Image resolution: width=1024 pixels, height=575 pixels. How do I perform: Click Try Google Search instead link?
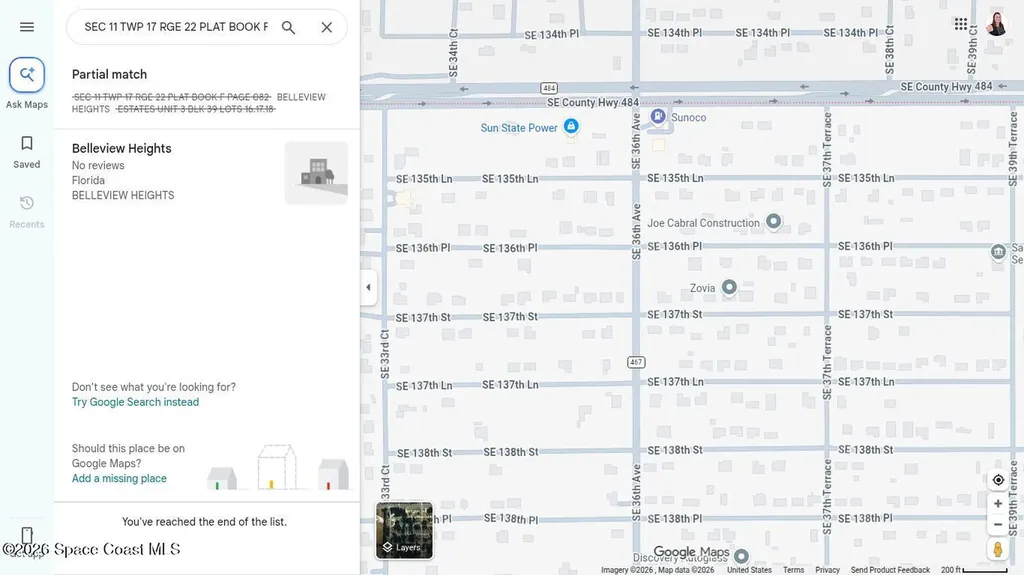click(x=135, y=402)
